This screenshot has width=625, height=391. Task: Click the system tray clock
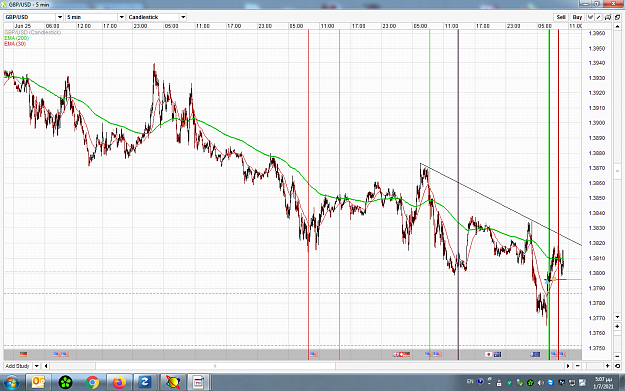[x=603, y=383]
